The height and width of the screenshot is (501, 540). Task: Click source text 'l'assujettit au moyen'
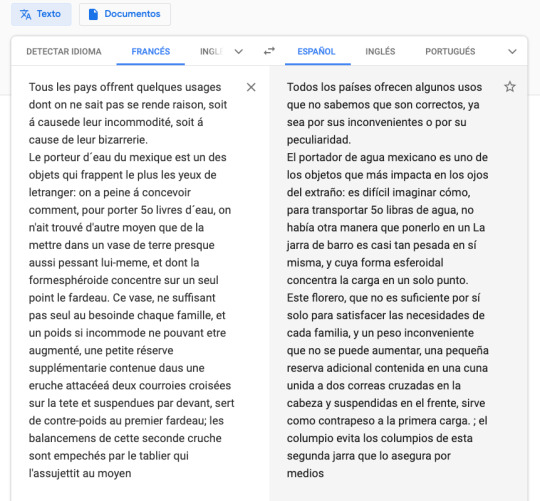click(x=80, y=473)
